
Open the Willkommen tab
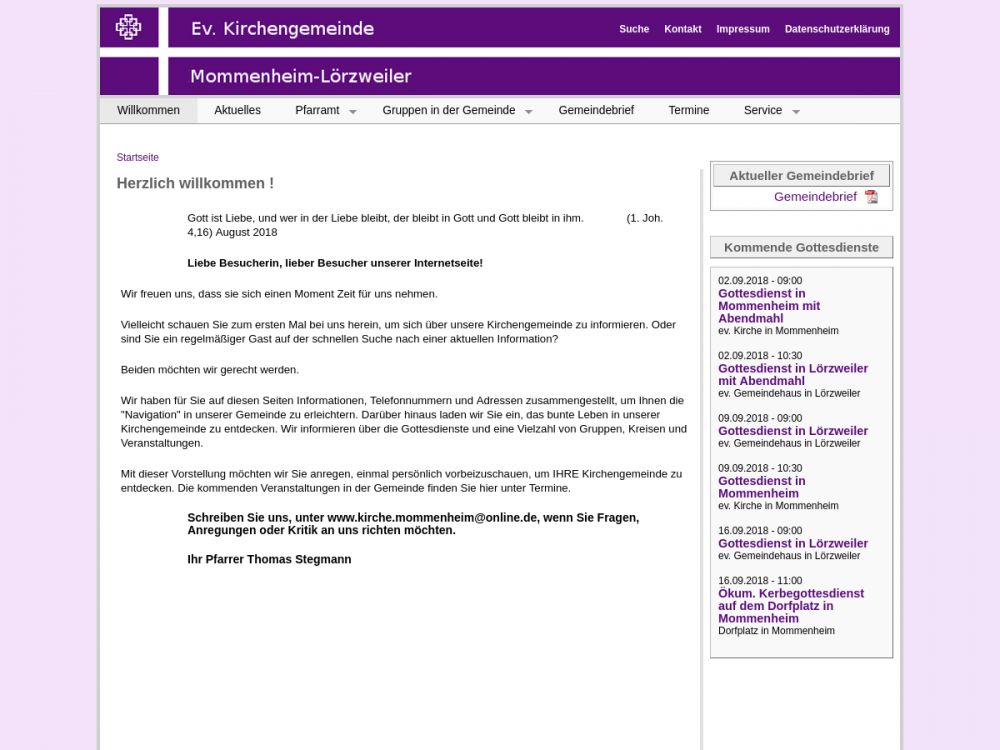click(x=148, y=110)
